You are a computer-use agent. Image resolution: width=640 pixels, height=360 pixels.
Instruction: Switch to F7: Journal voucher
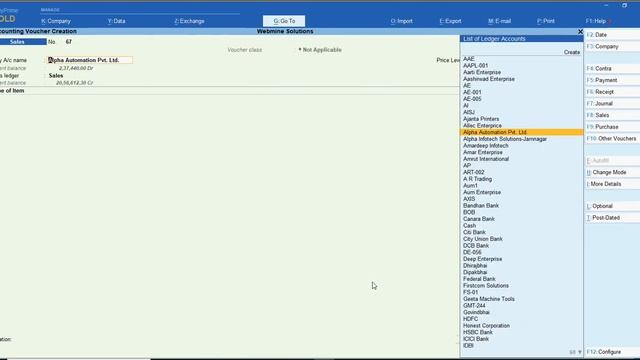(612, 104)
